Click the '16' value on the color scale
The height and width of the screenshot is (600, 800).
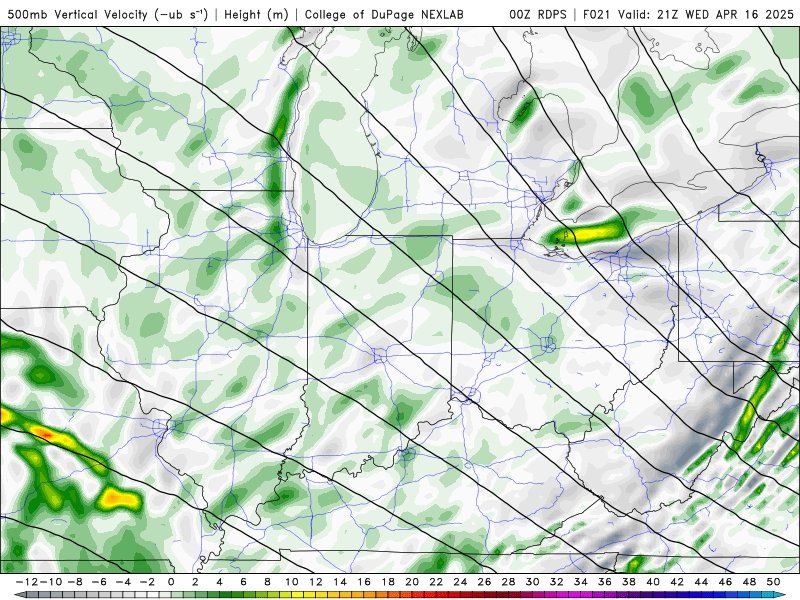coord(364,582)
